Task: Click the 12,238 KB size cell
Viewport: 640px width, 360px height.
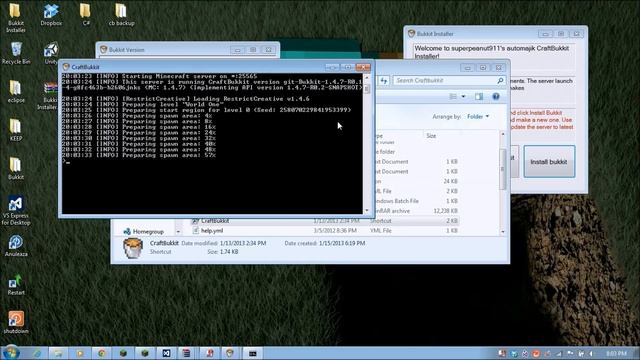Action: coord(445,211)
